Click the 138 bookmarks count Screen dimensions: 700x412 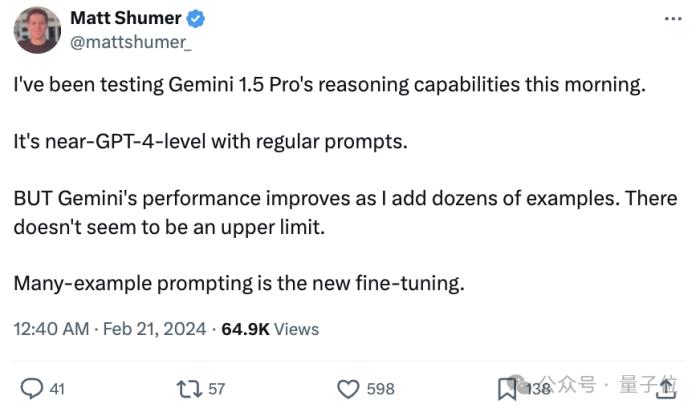tap(538, 389)
